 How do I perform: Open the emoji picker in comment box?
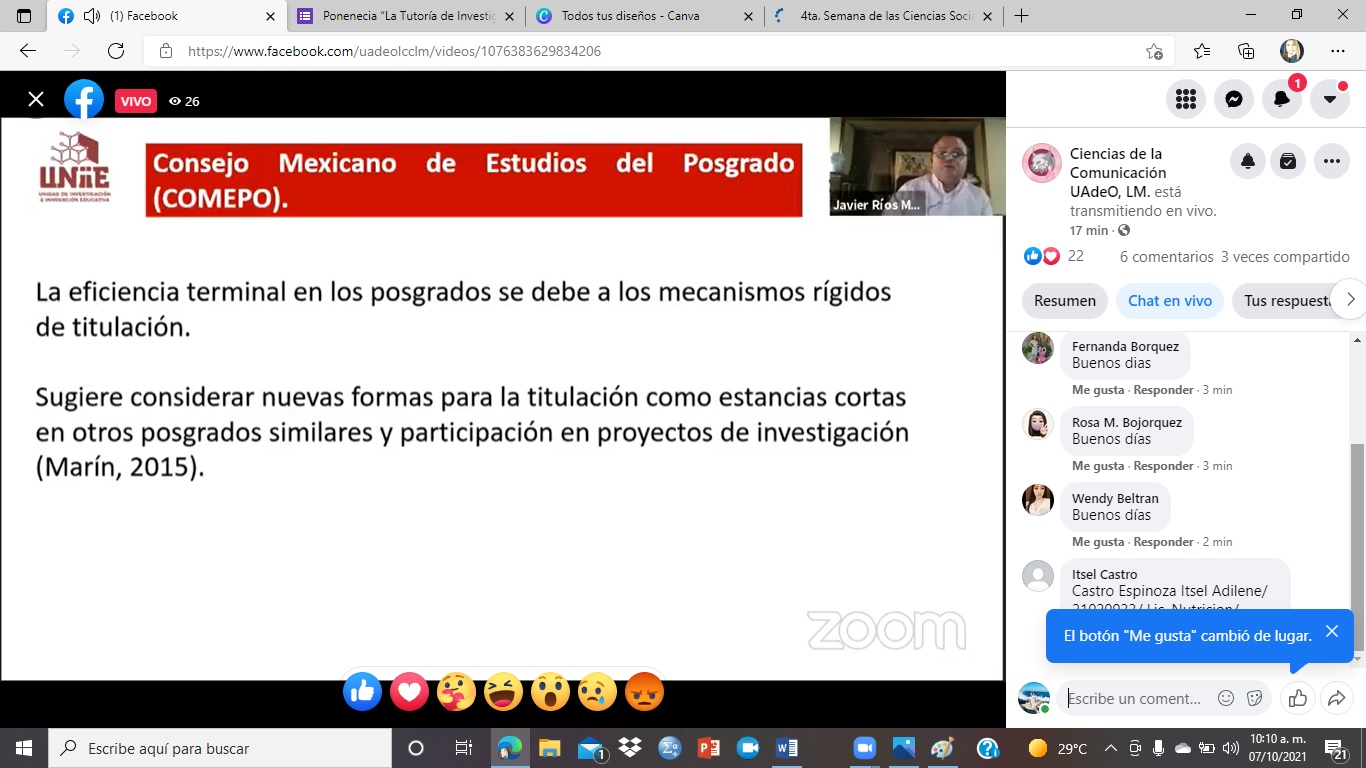pyautogui.click(x=1226, y=698)
